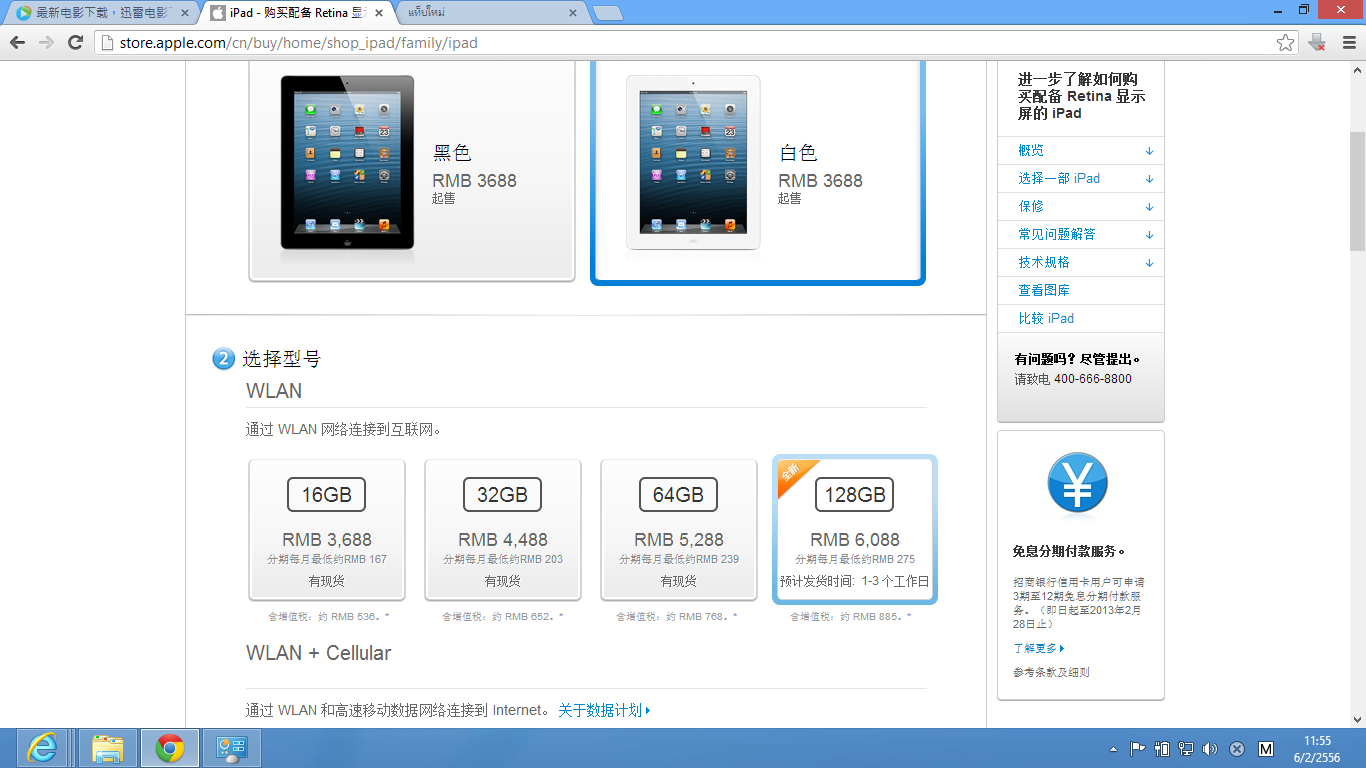Check the battery power tray icon
Screen dimensions: 1366x768
pyautogui.click(x=1162, y=749)
